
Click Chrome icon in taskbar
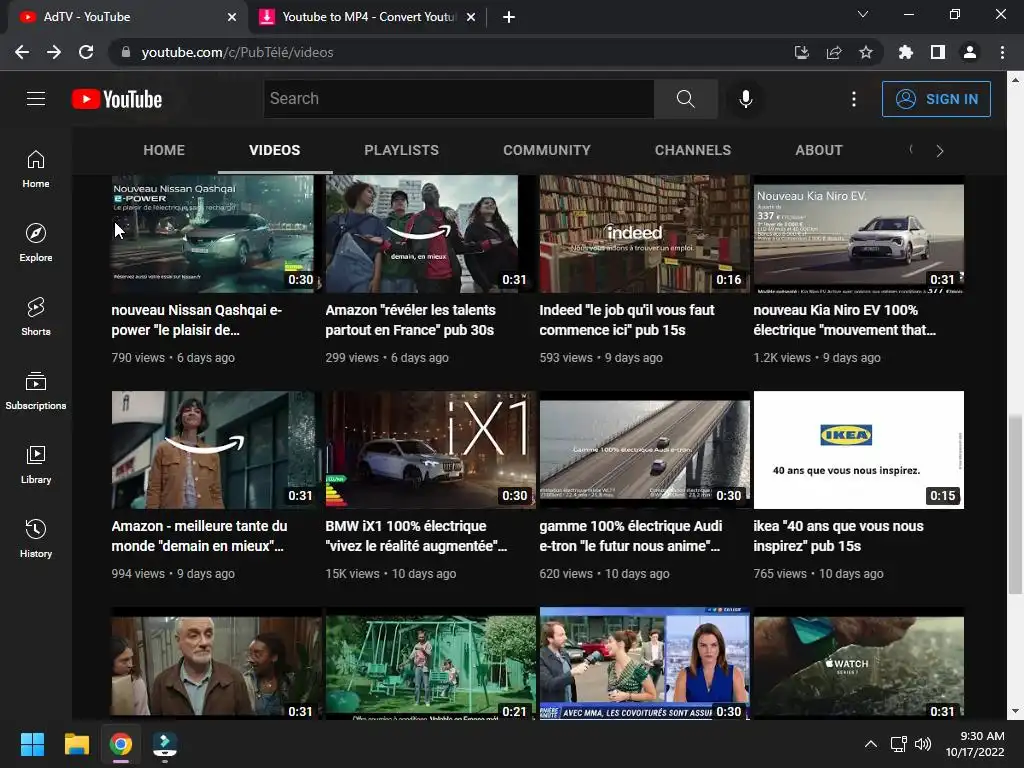[x=121, y=744]
